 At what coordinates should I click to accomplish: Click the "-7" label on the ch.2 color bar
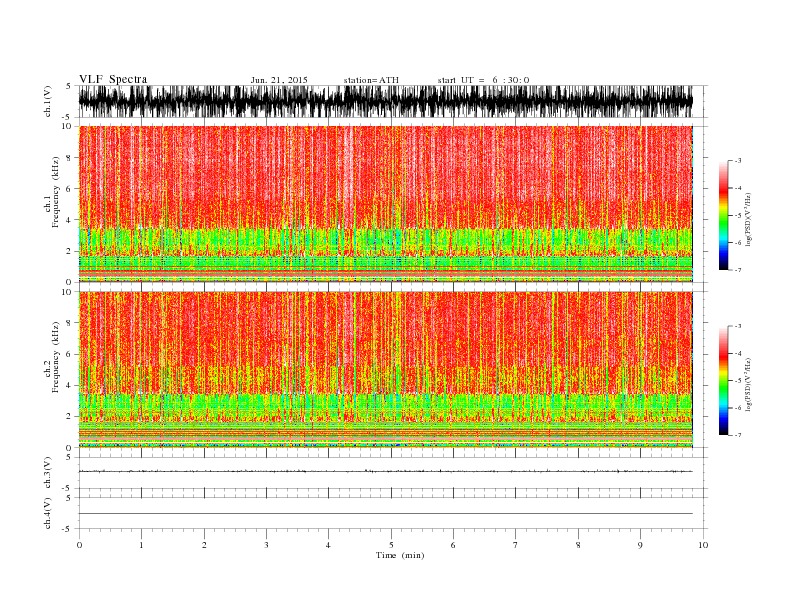[738, 435]
